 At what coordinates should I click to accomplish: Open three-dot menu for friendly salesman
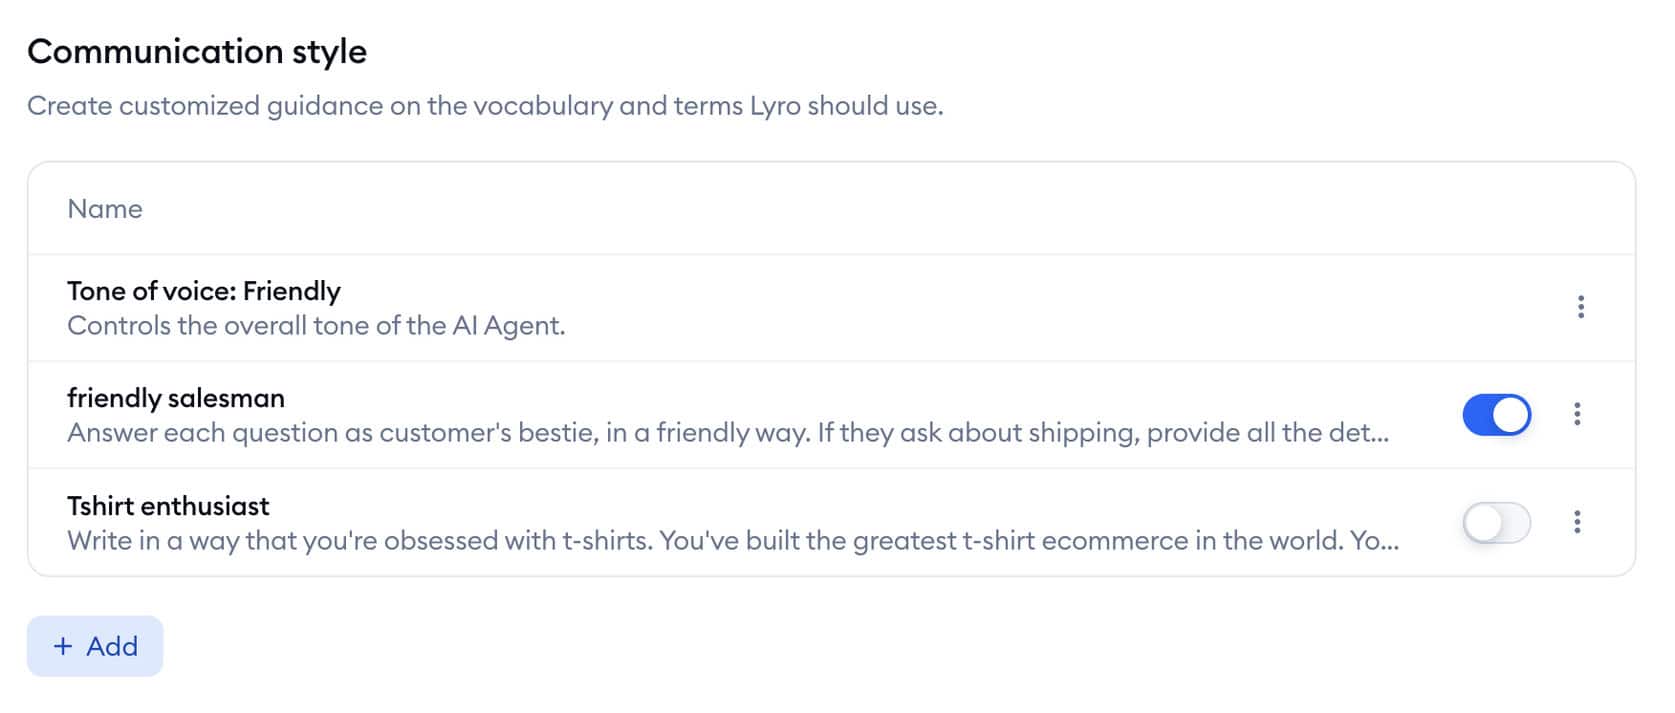click(1577, 414)
